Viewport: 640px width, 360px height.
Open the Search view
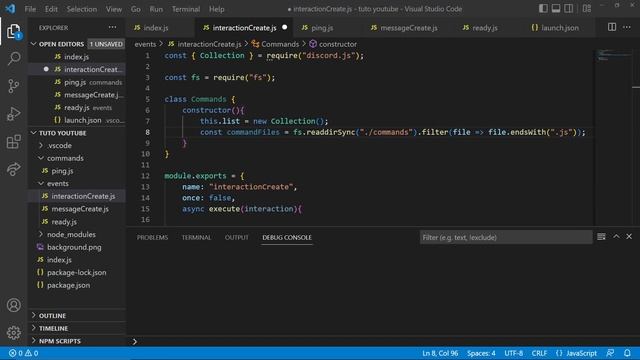[13, 58]
